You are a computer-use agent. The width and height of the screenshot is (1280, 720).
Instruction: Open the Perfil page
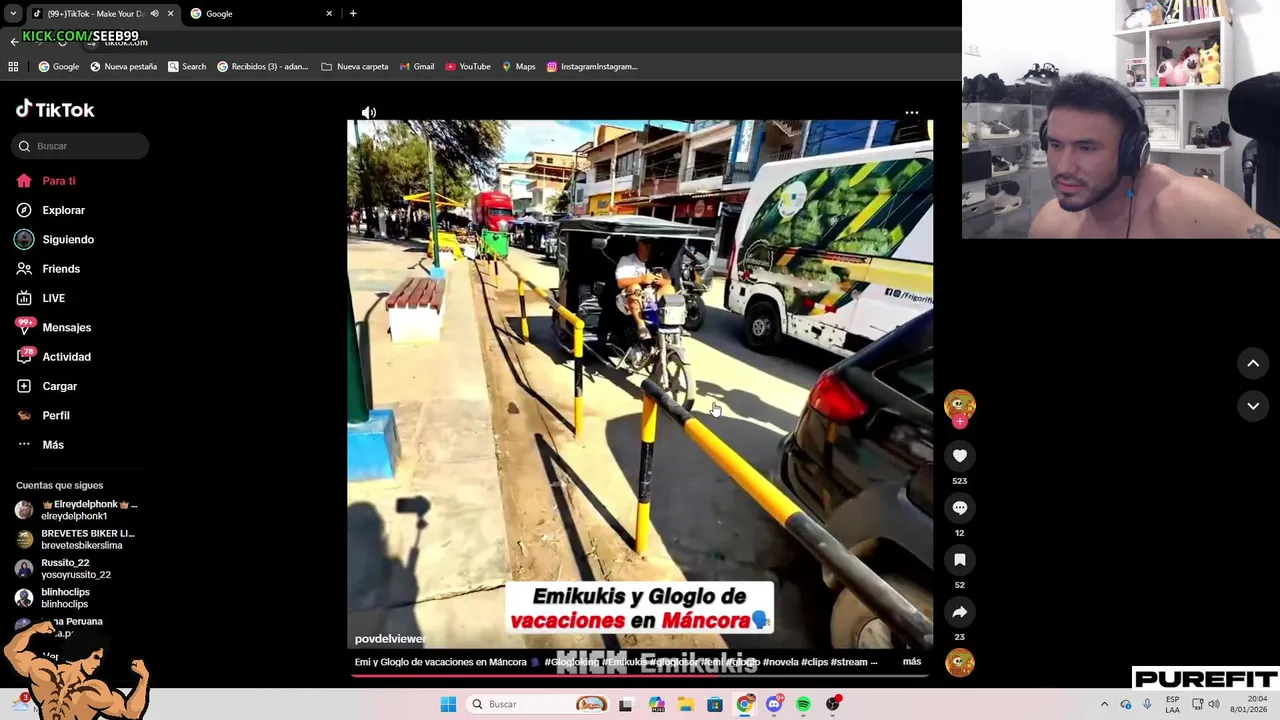coord(43,415)
